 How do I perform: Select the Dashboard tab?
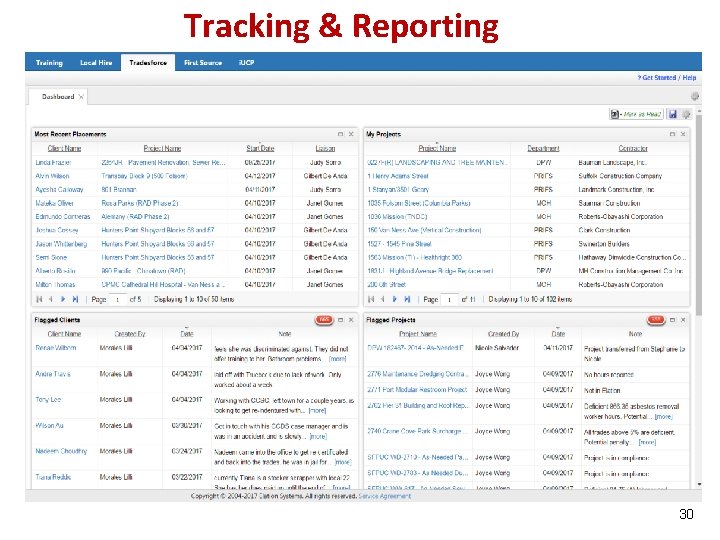(x=58, y=96)
